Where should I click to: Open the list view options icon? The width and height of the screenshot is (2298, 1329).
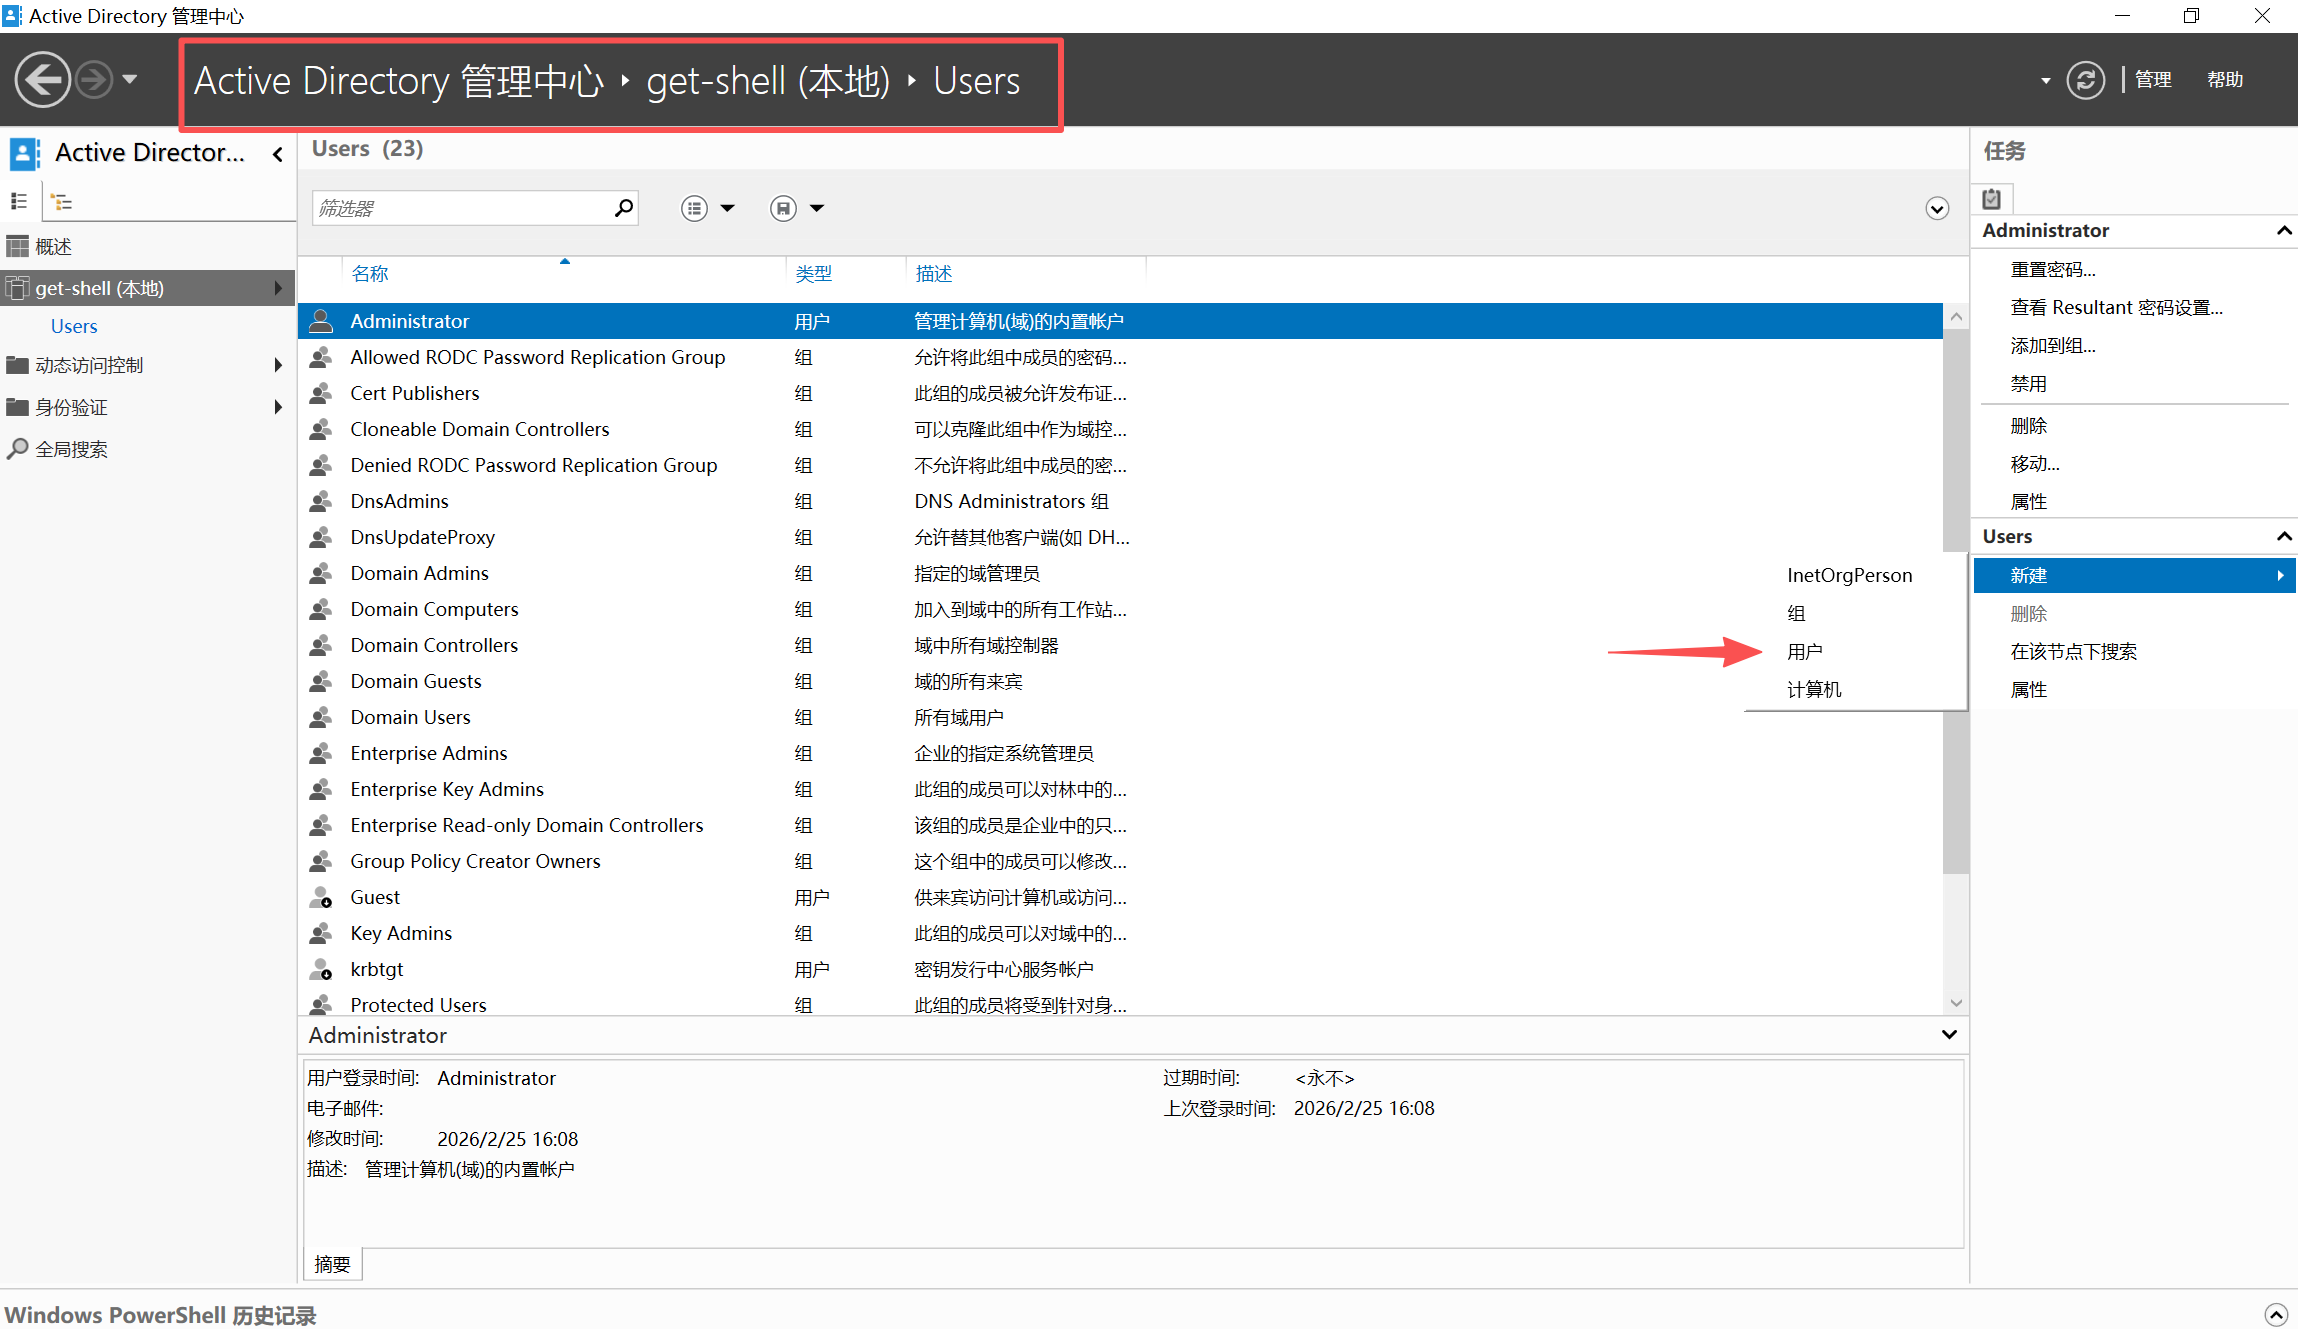click(x=695, y=208)
